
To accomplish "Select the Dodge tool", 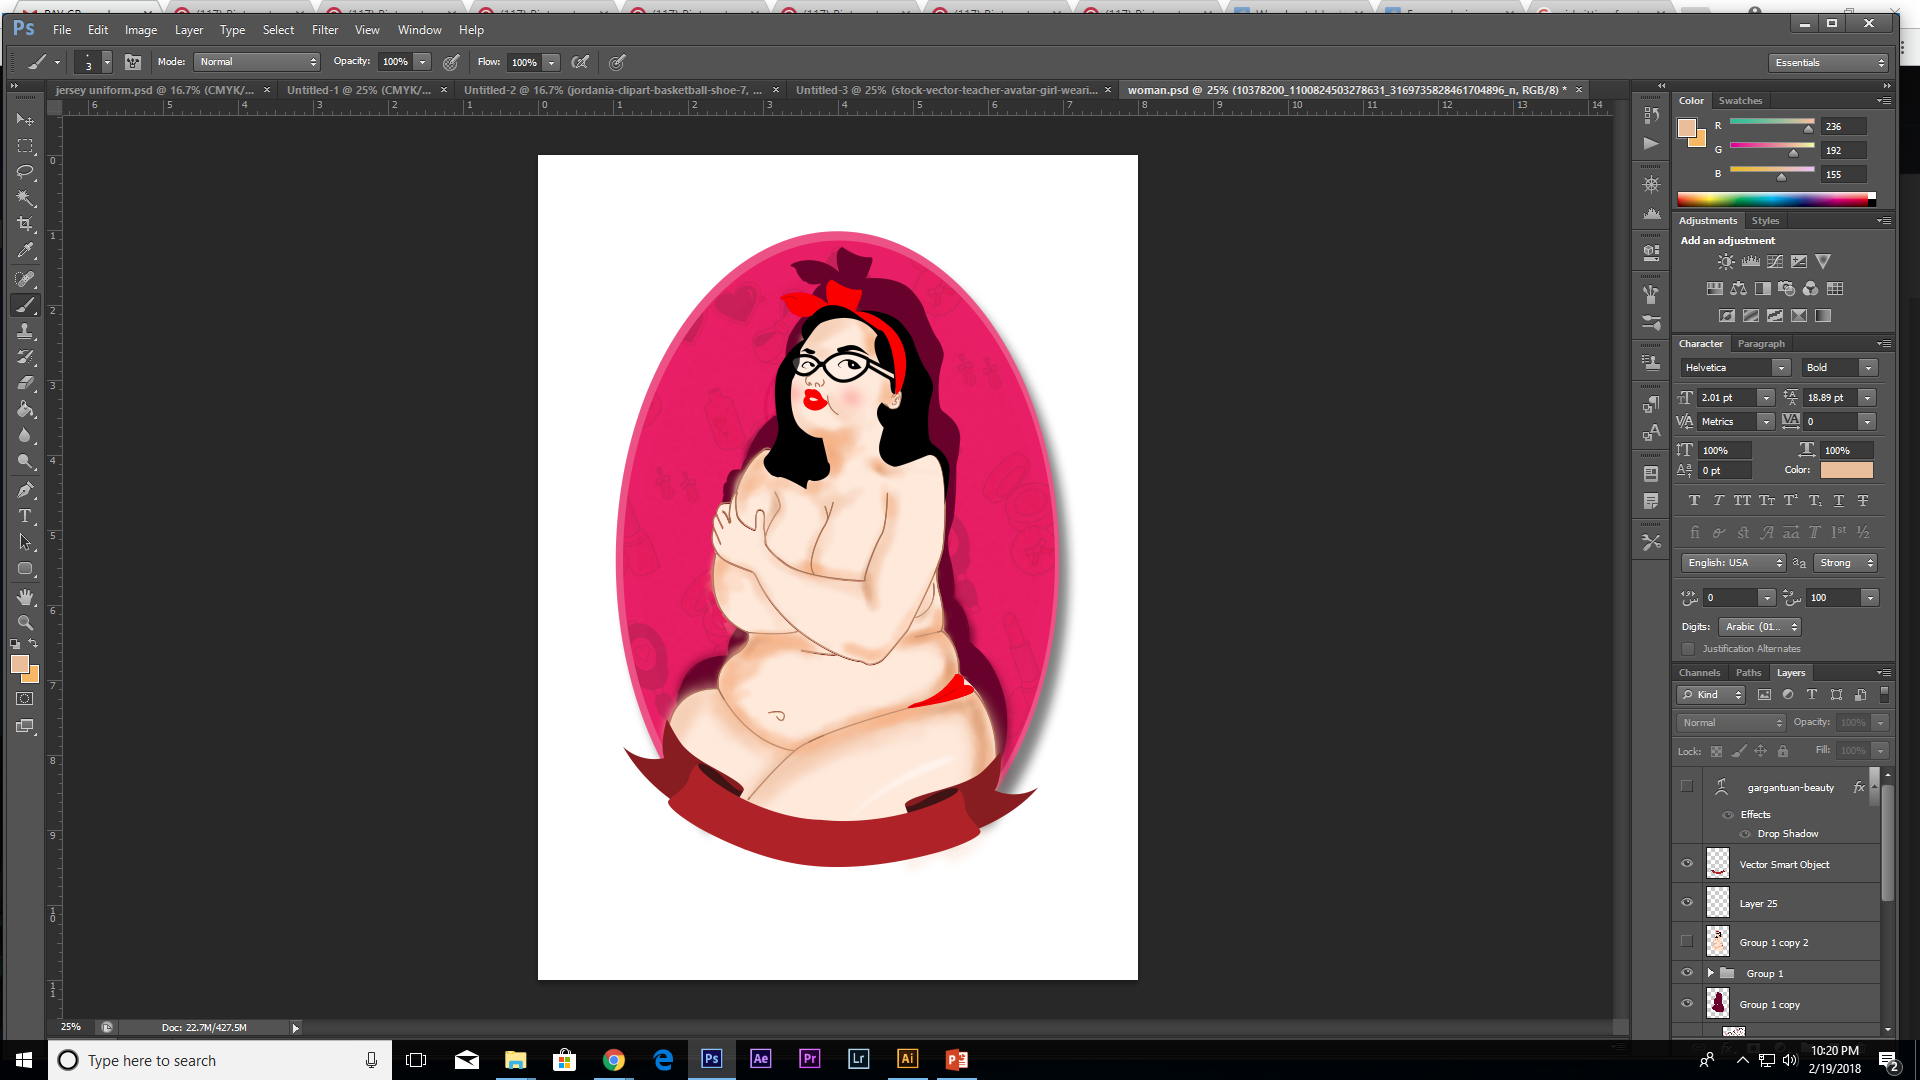I will [25, 461].
